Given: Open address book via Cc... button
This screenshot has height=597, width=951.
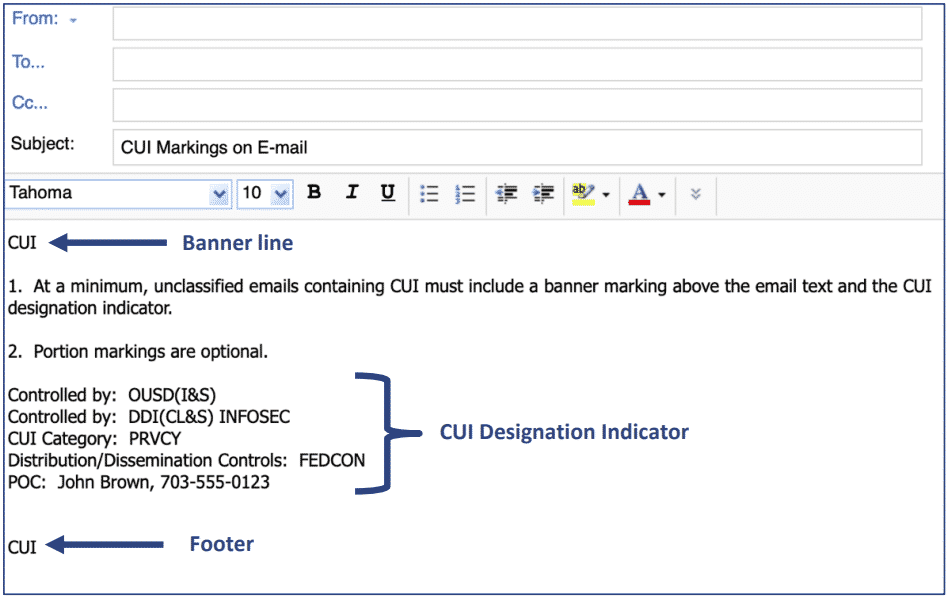Looking at the screenshot, I should click(x=30, y=103).
